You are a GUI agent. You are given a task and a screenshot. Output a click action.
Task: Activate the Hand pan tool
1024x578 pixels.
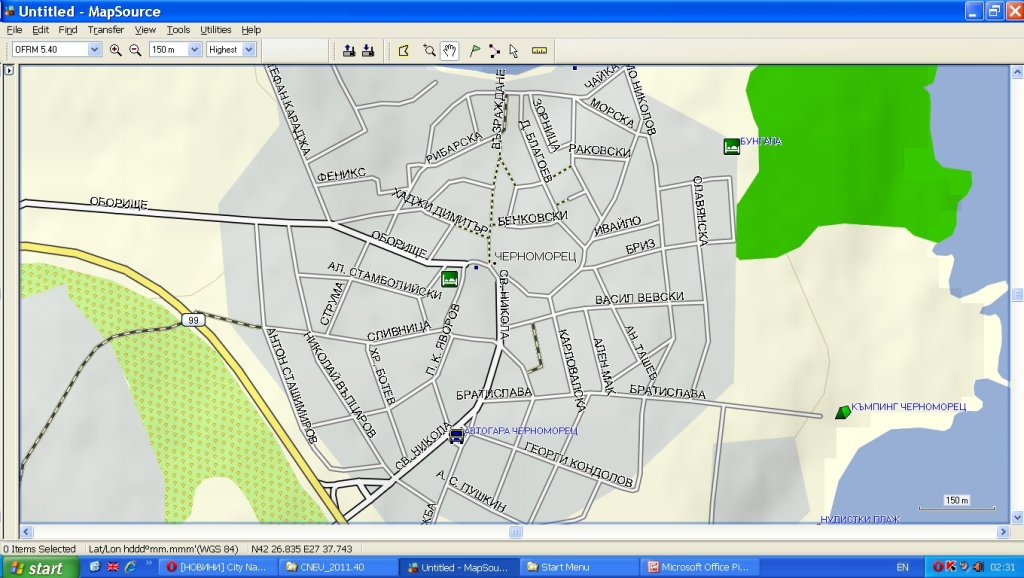tap(450, 49)
